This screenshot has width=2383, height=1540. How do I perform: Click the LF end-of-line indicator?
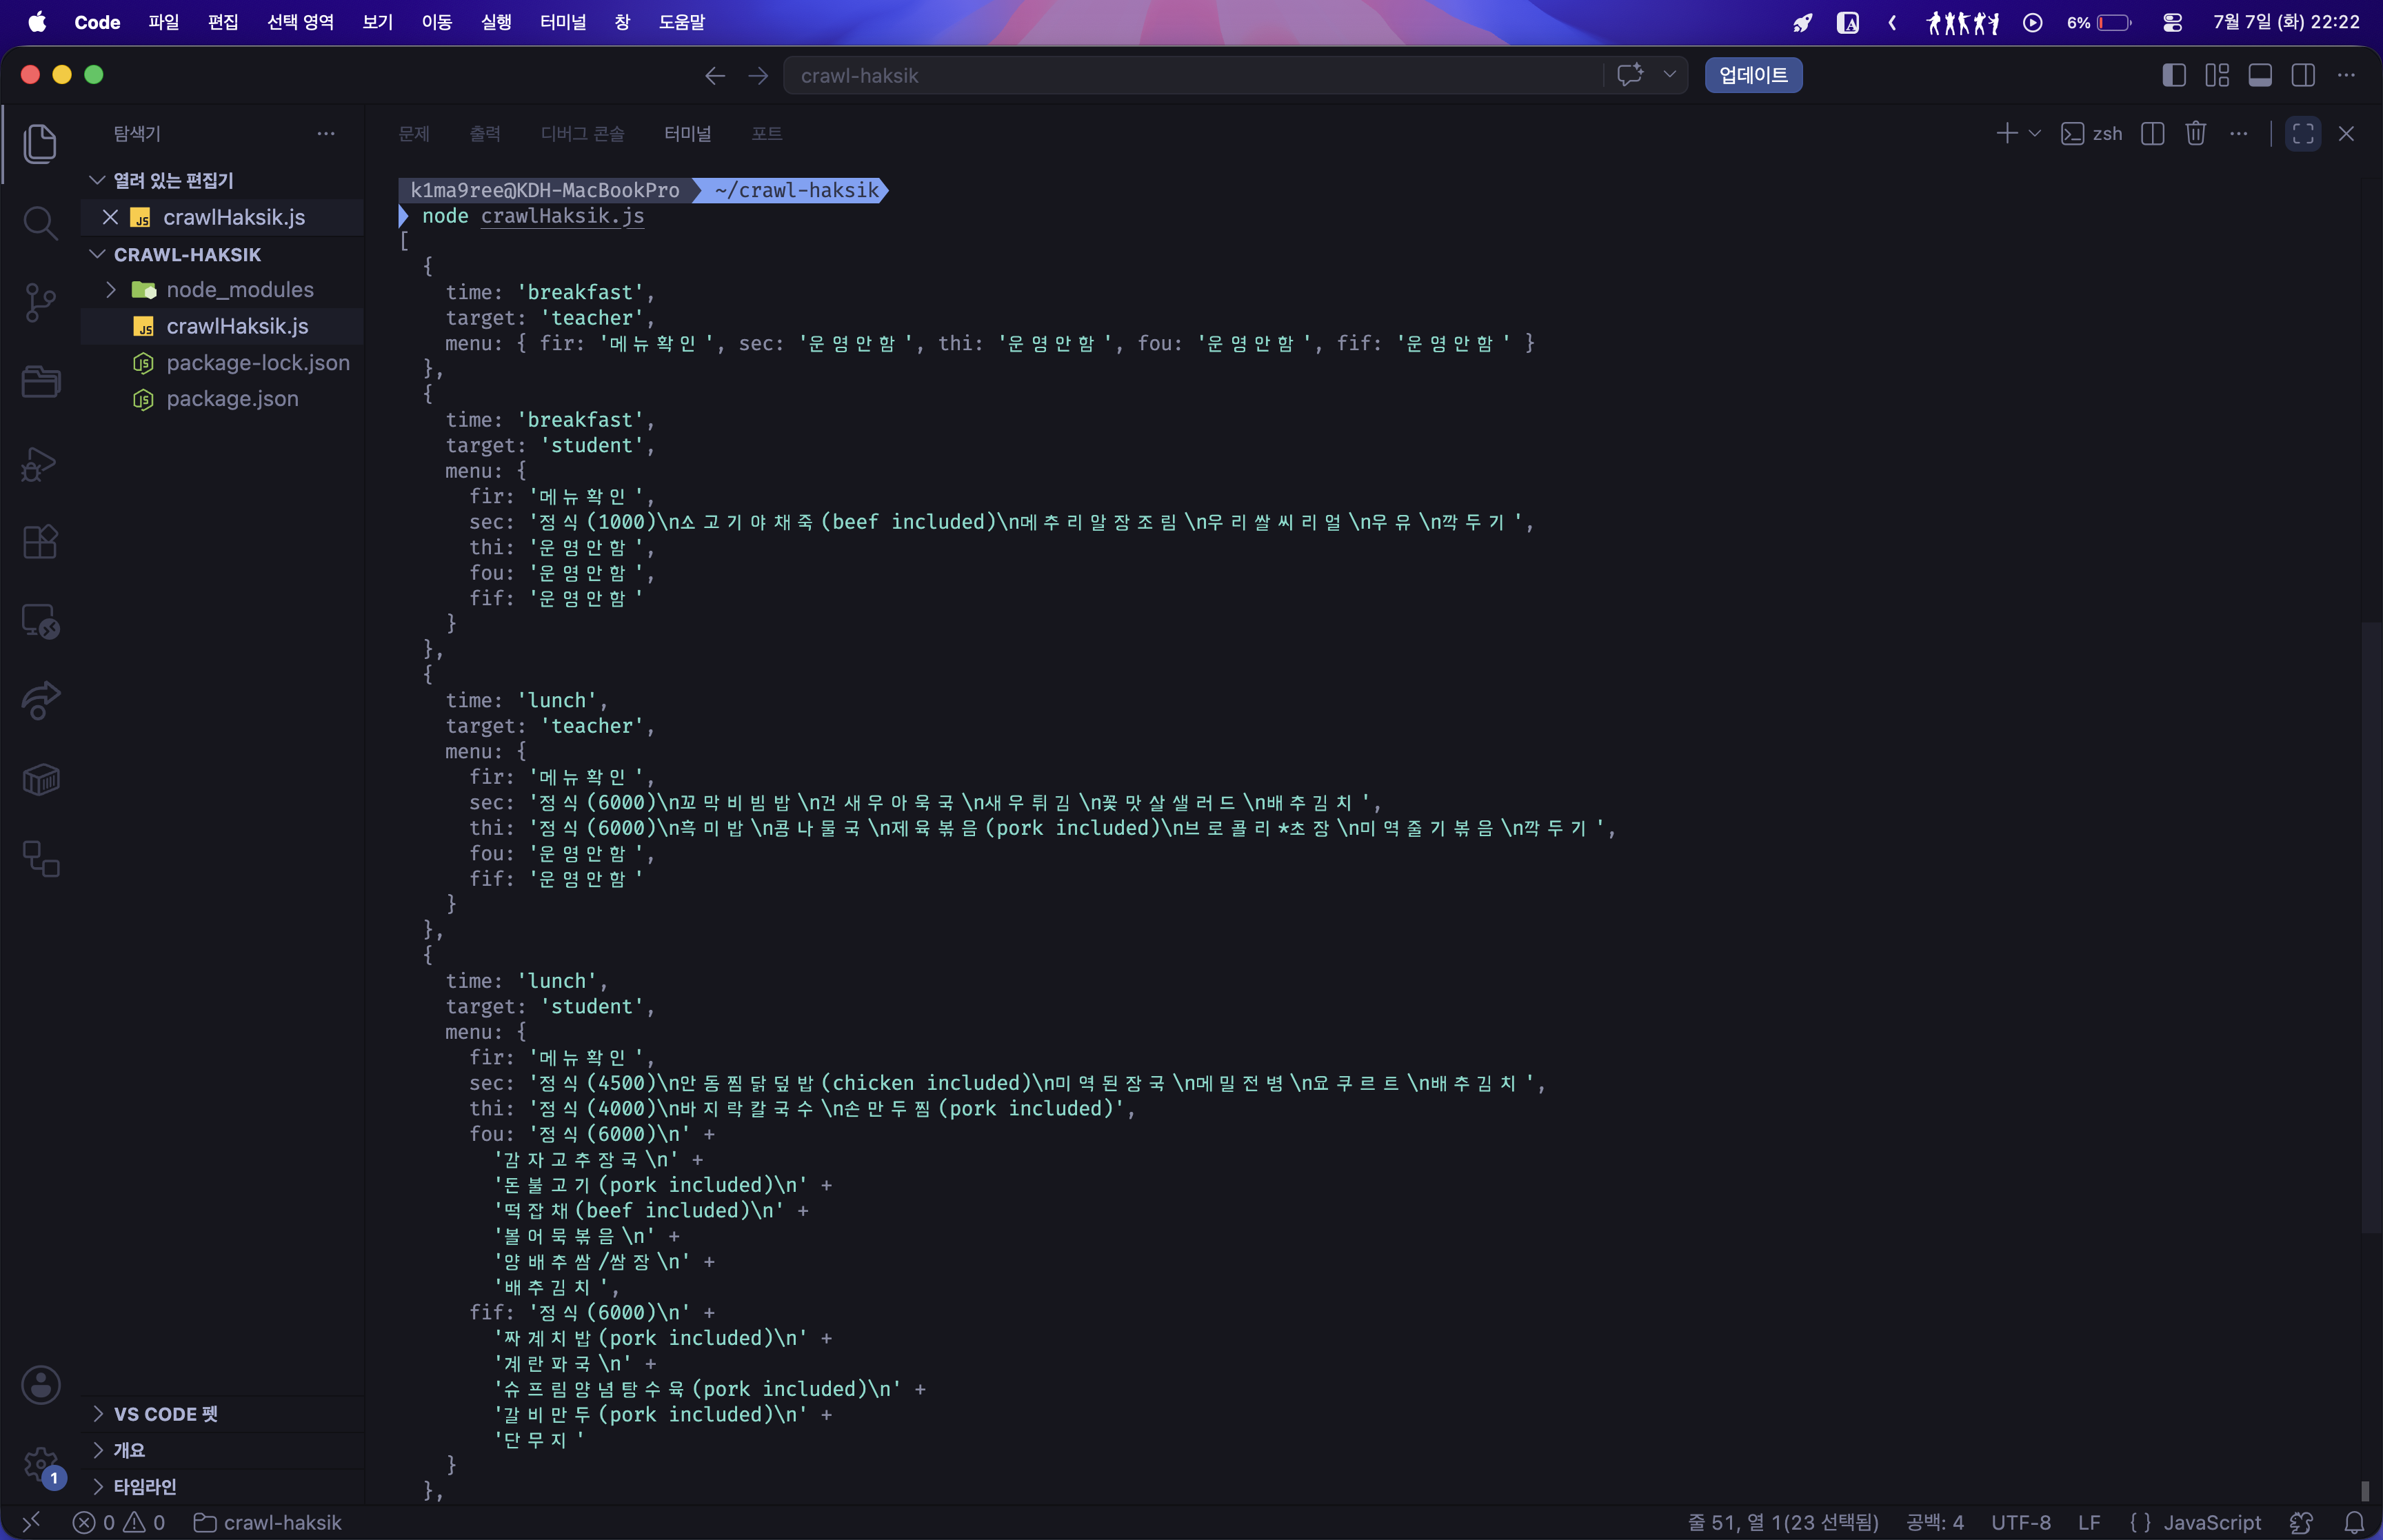2089,1522
